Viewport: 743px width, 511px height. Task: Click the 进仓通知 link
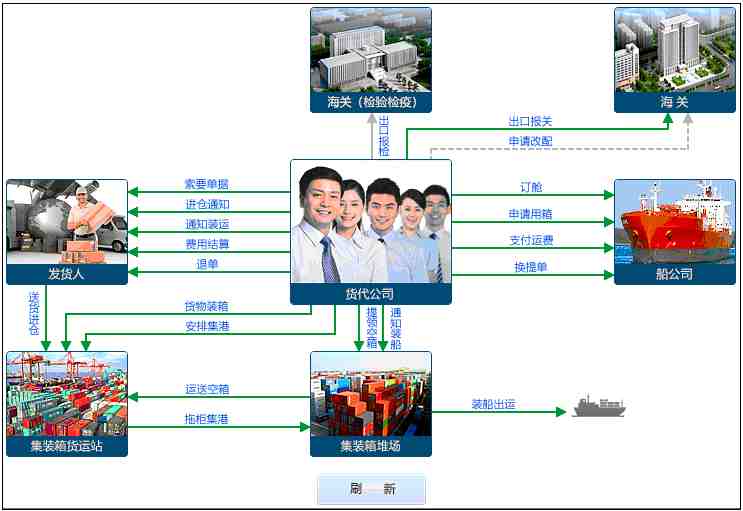pos(207,204)
